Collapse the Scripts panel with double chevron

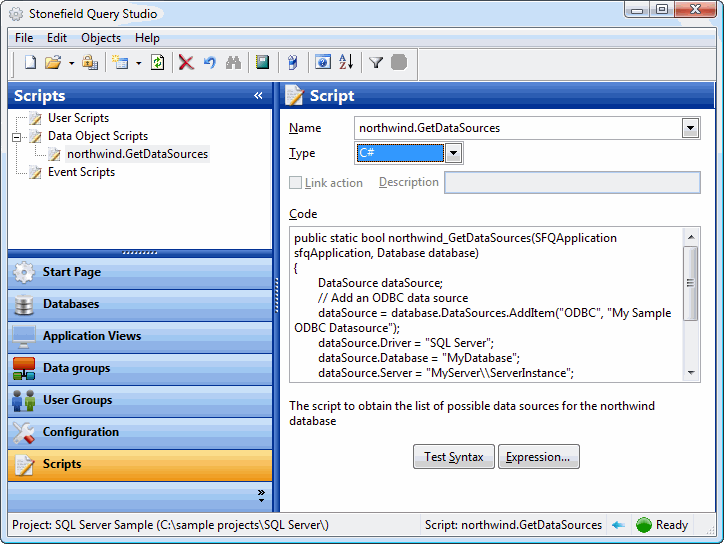(x=258, y=96)
